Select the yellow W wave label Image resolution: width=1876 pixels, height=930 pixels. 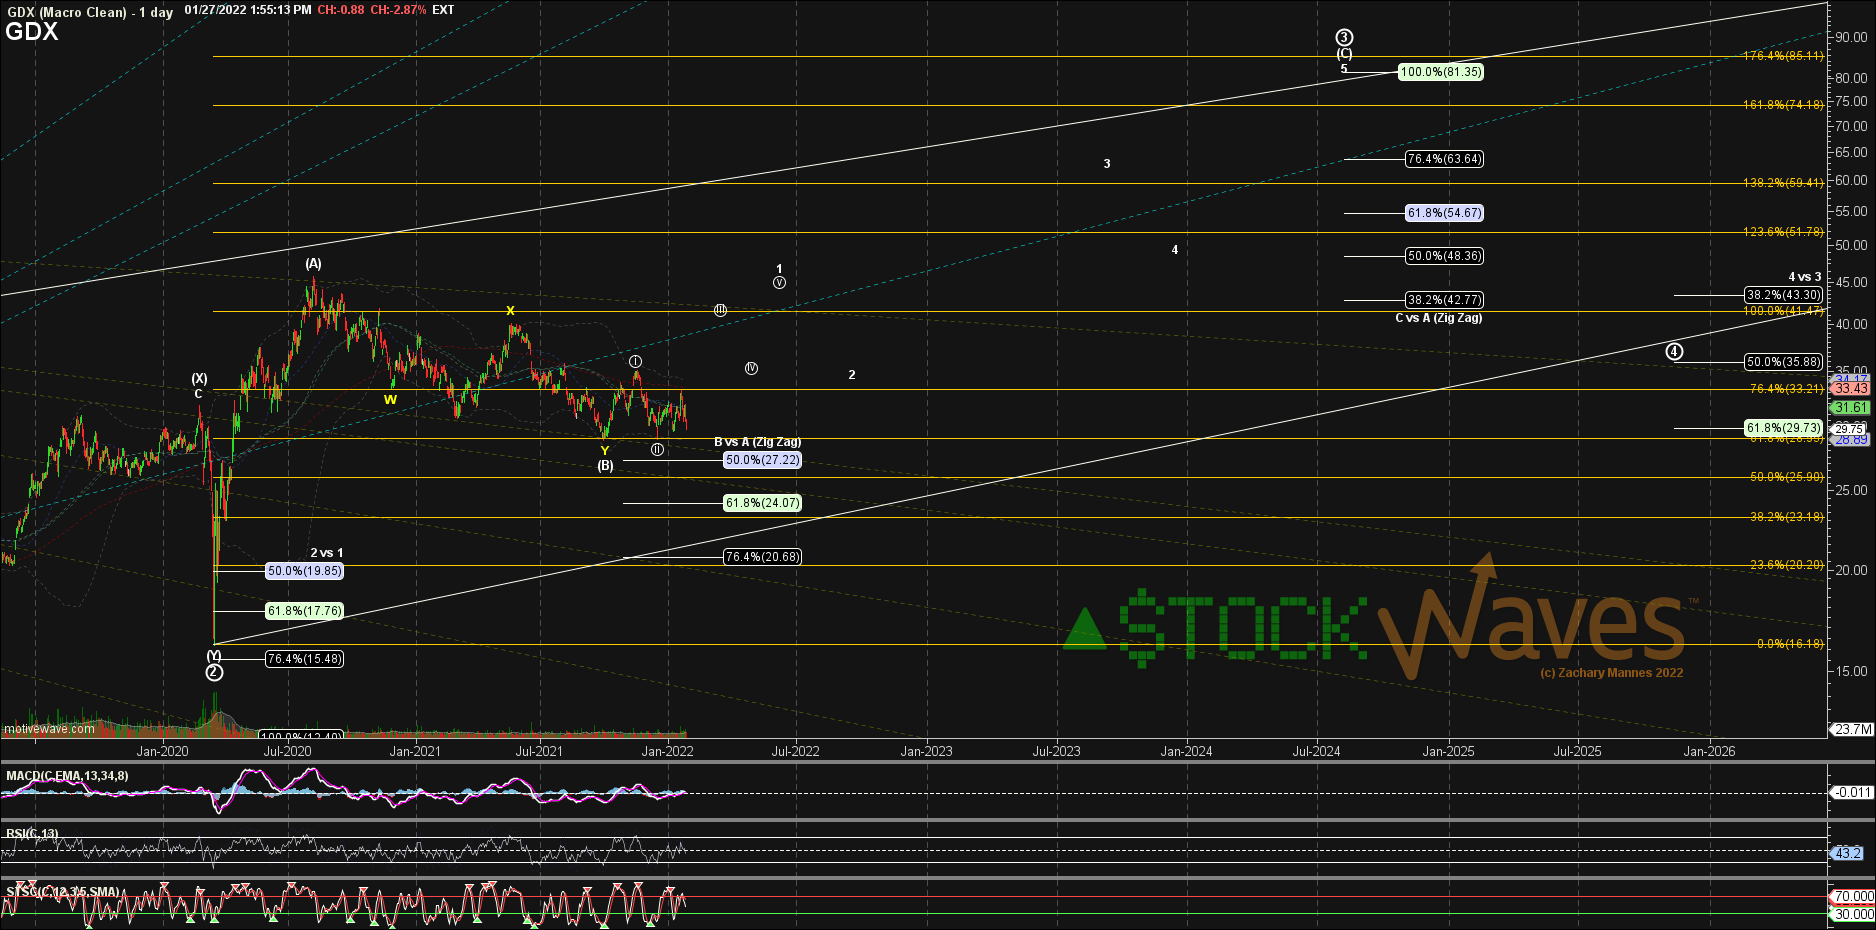390,400
